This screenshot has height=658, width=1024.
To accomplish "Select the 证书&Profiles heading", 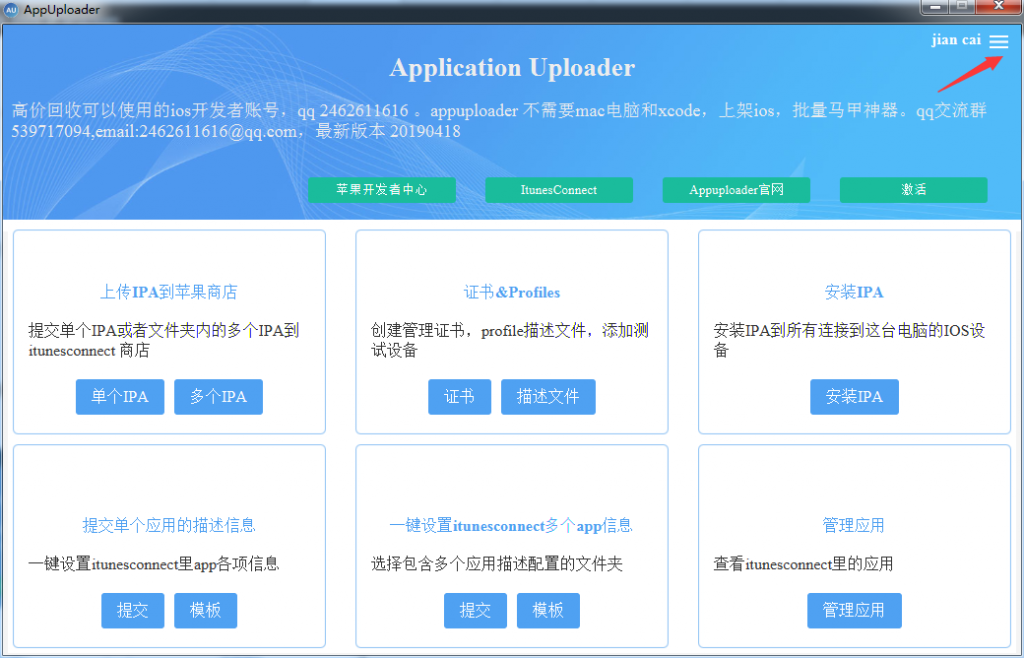I will point(512,292).
